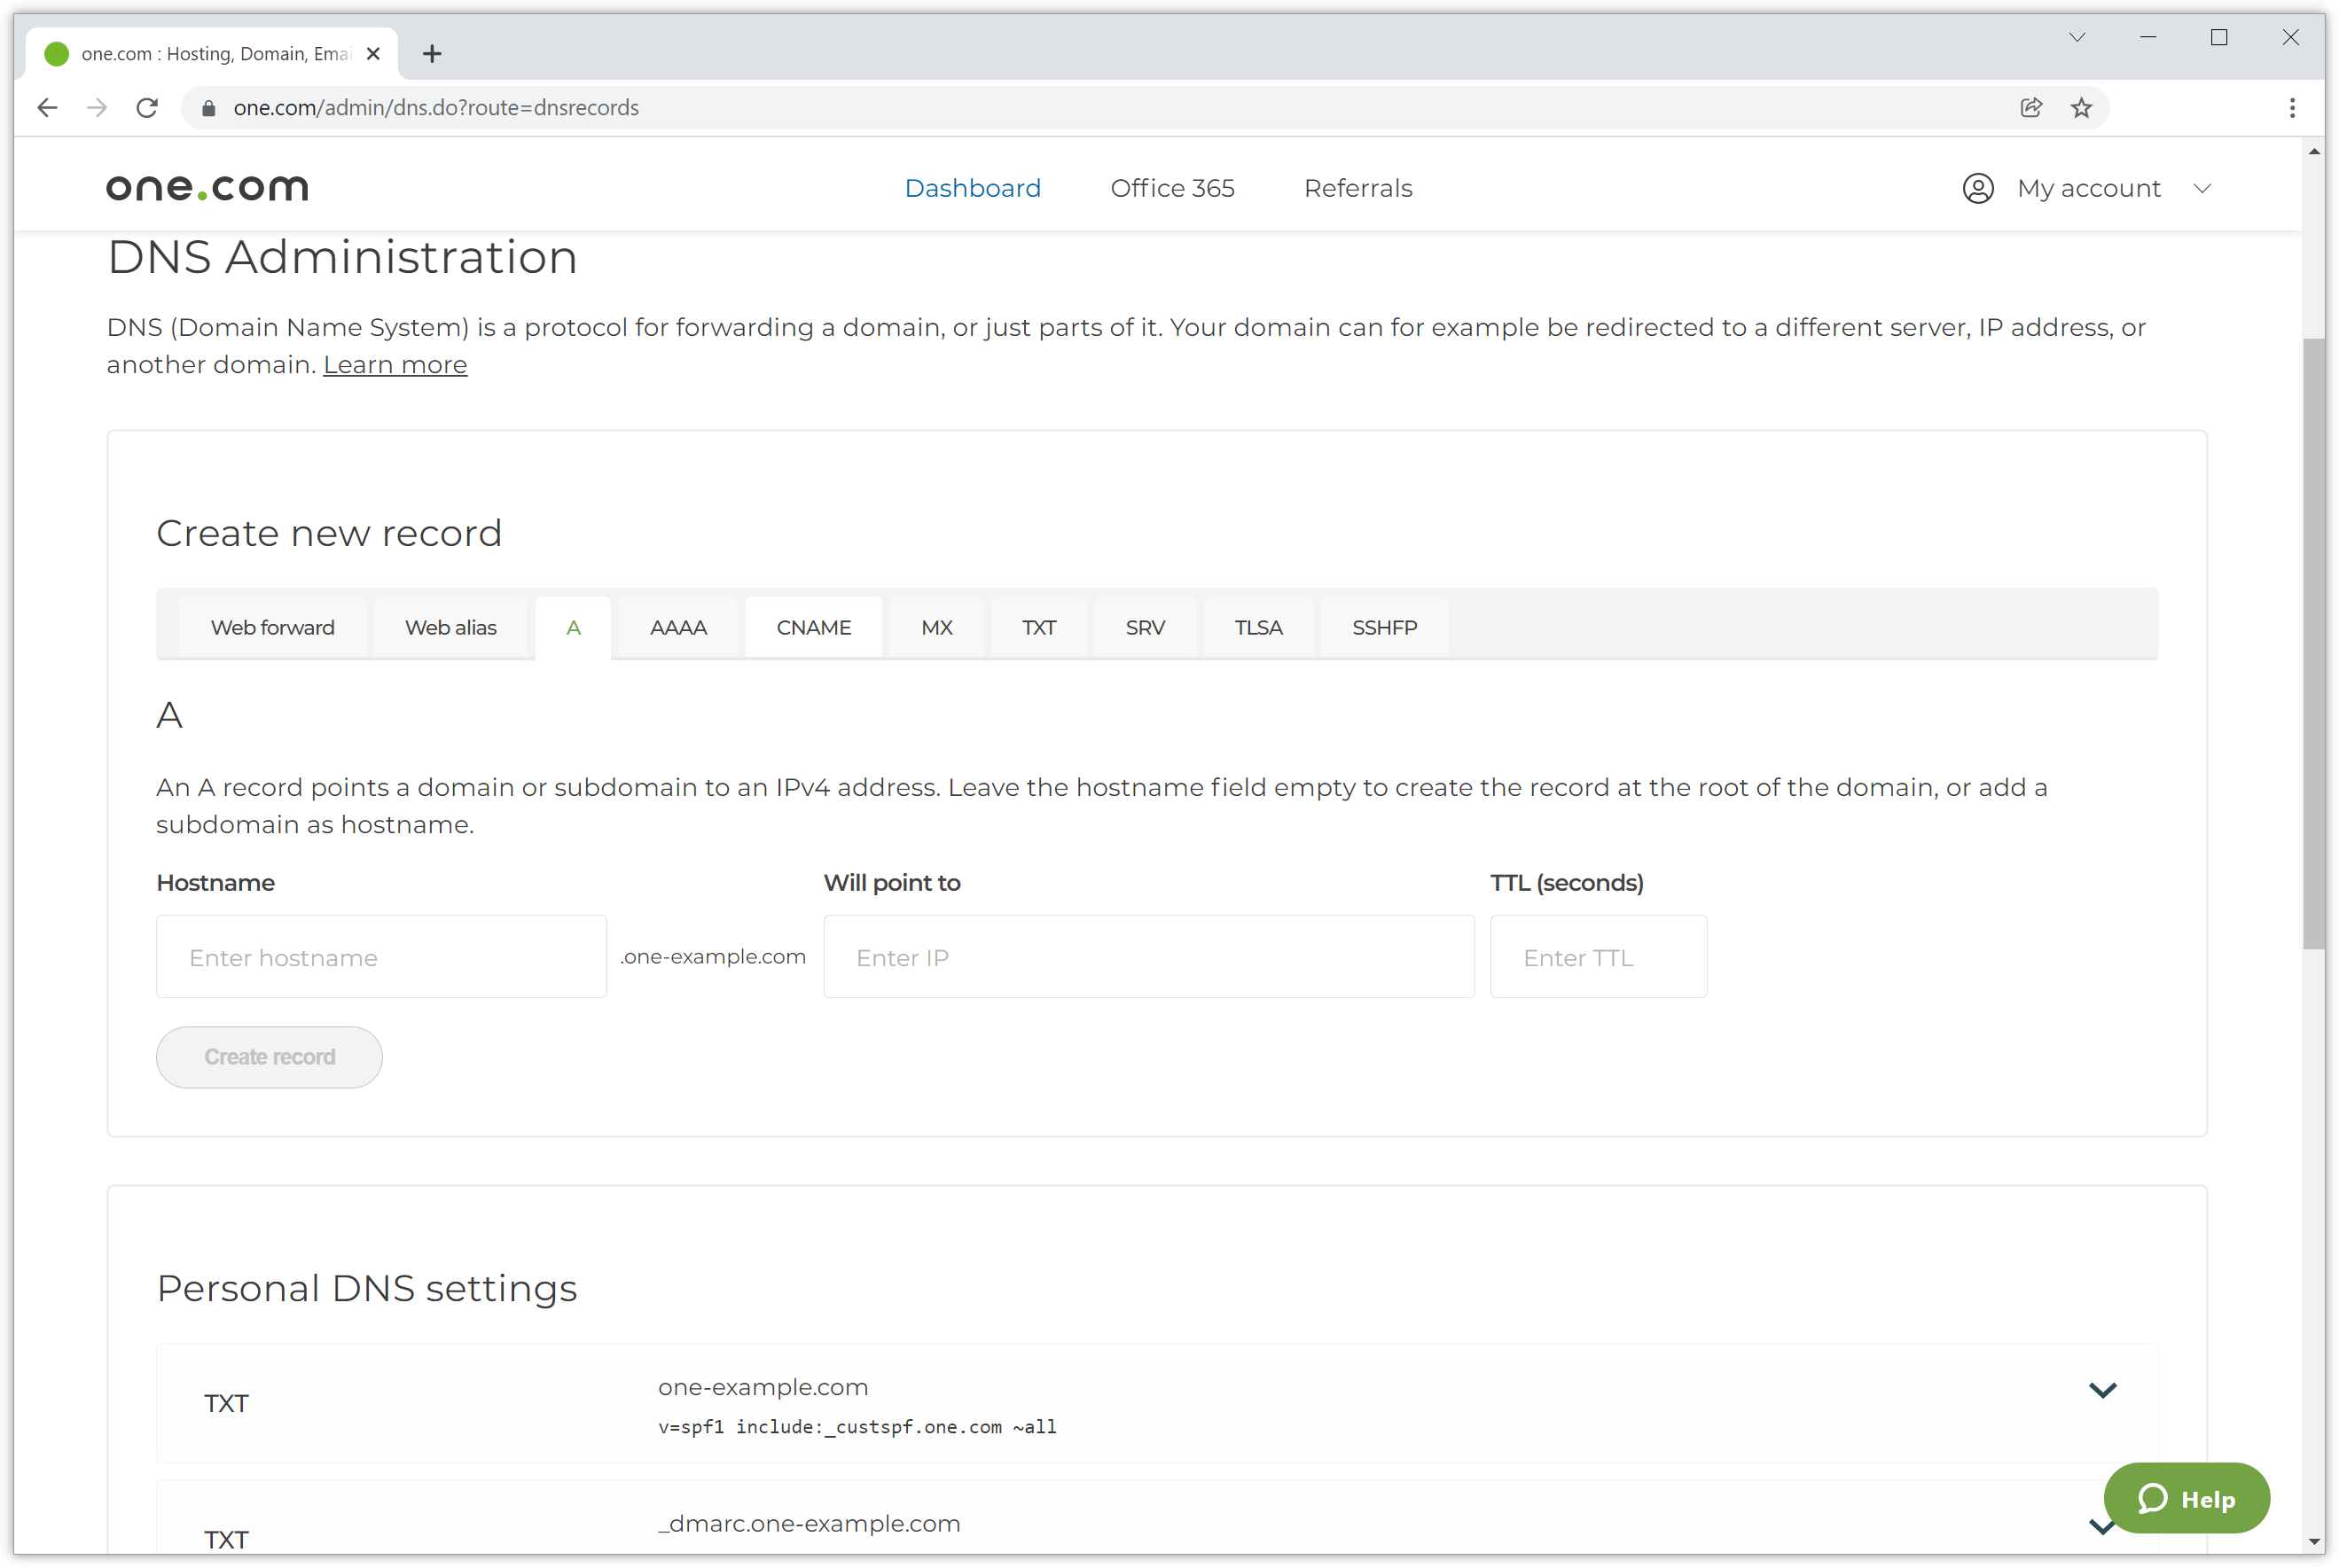Reload the page with the refresh icon

click(x=147, y=108)
